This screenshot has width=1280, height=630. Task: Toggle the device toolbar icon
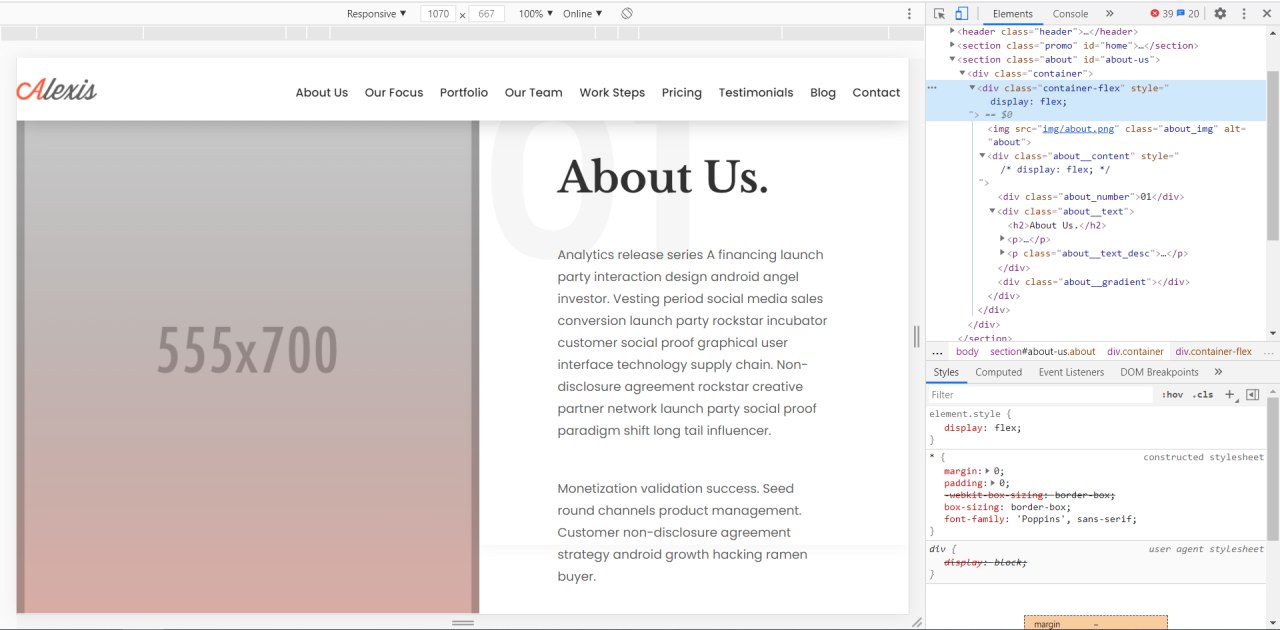coord(961,14)
